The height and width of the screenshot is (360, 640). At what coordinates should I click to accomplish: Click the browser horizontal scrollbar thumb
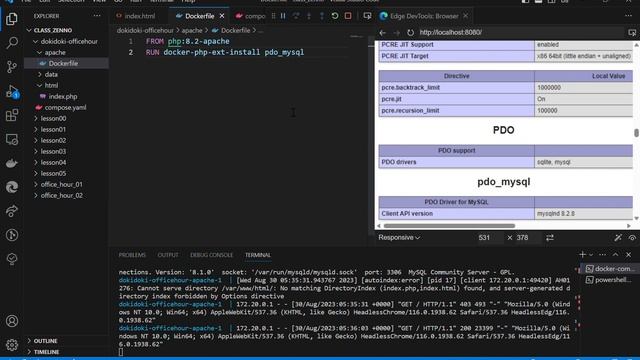pos(449,226)
